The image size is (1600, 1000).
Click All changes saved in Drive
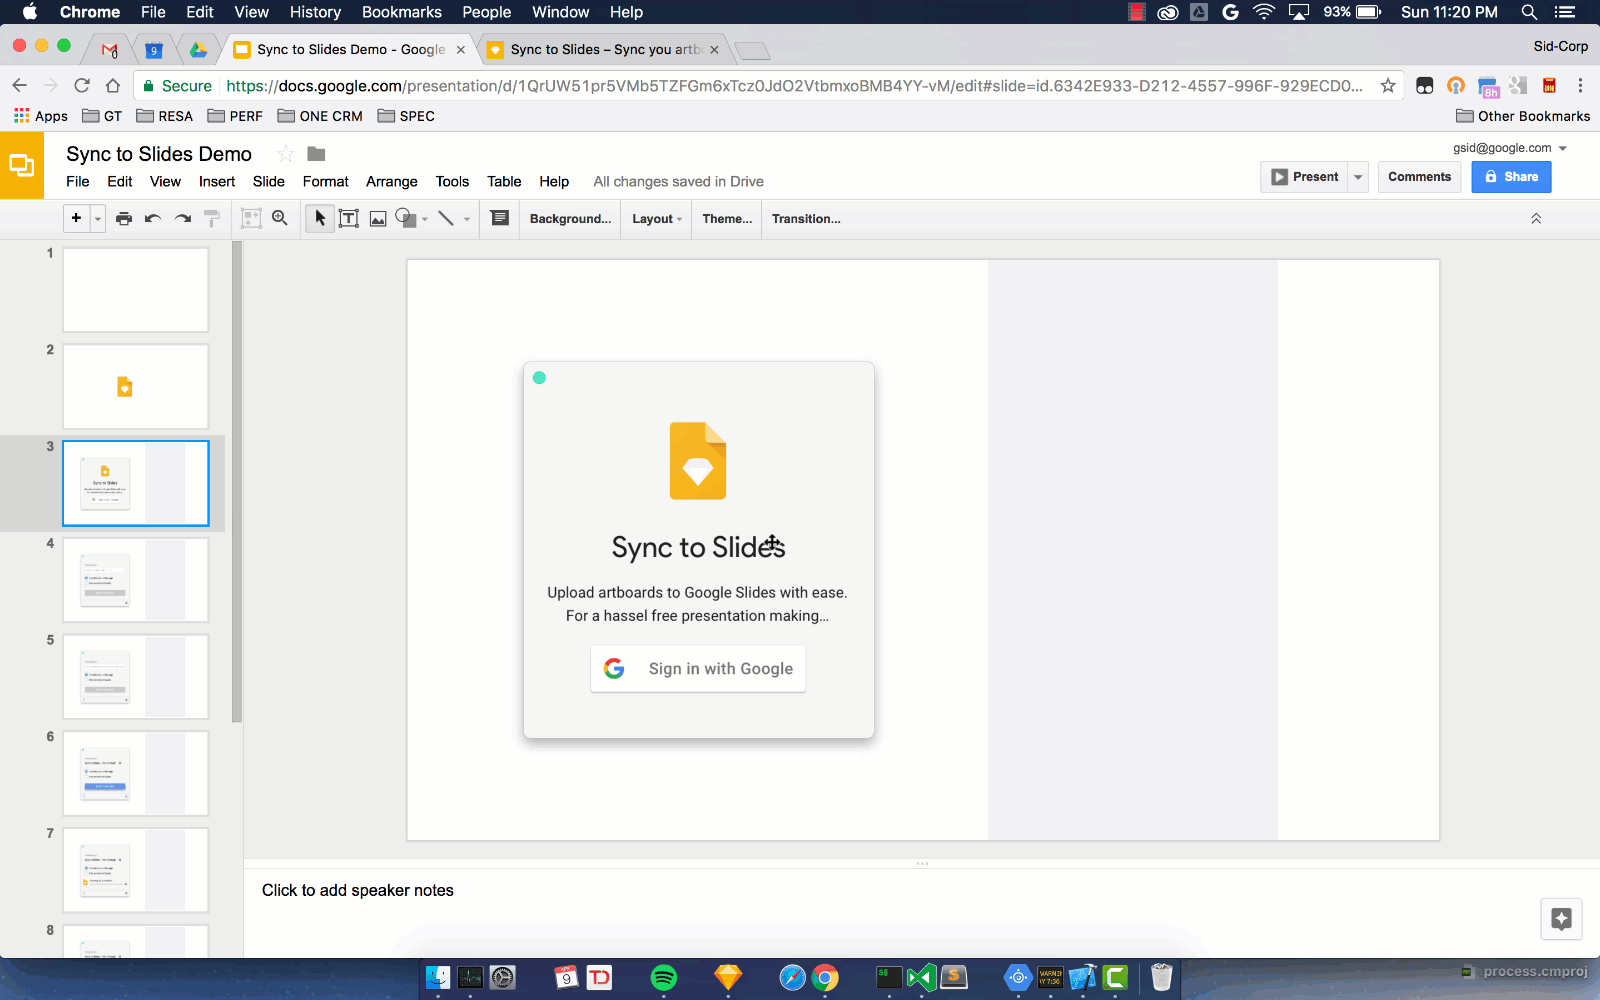click(x=678, y=181)
